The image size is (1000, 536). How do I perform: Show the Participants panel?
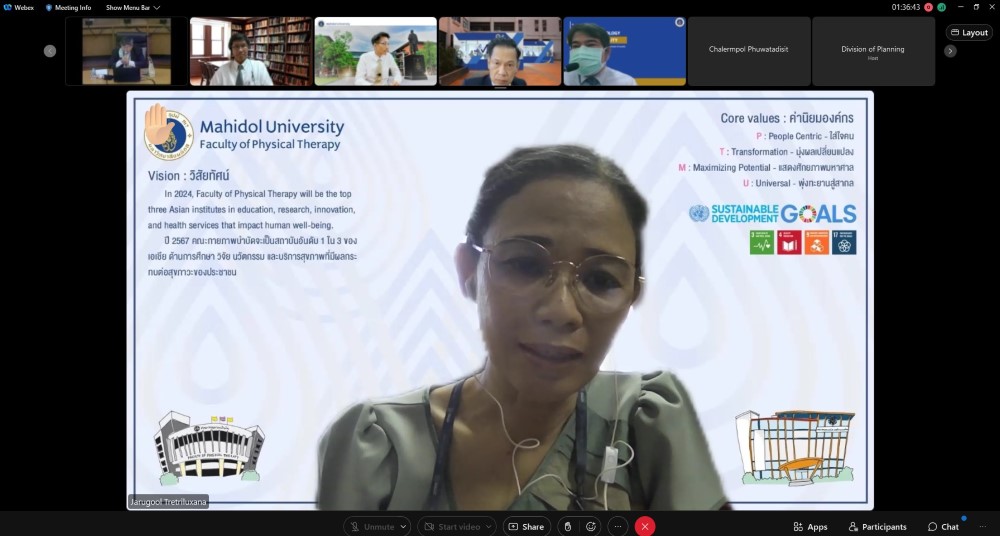[877, 526]
